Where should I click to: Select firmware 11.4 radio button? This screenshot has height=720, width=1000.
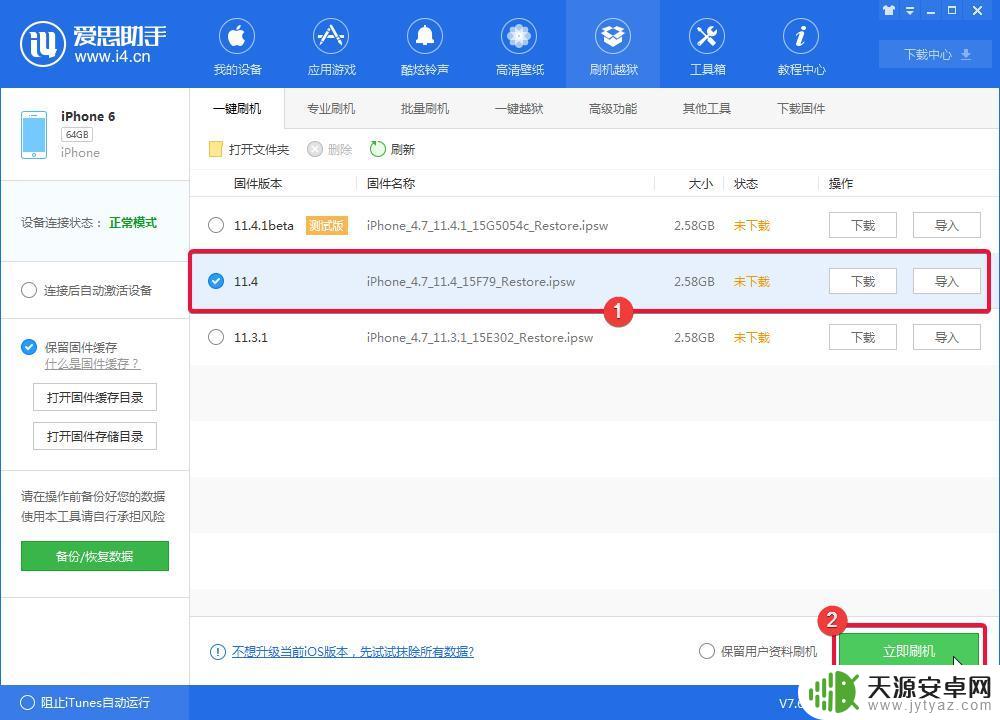(x=216, y=281)
